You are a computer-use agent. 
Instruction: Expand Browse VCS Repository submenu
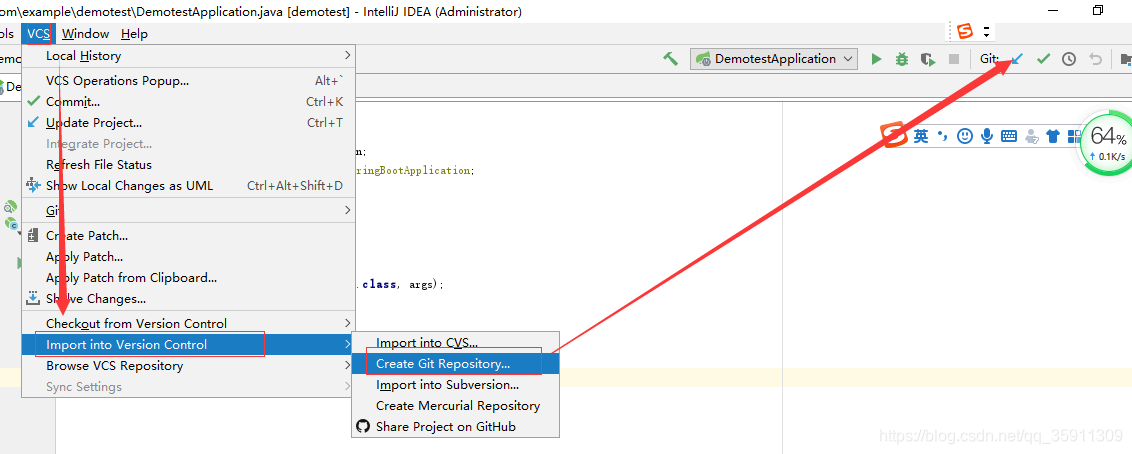pos(189,365)
